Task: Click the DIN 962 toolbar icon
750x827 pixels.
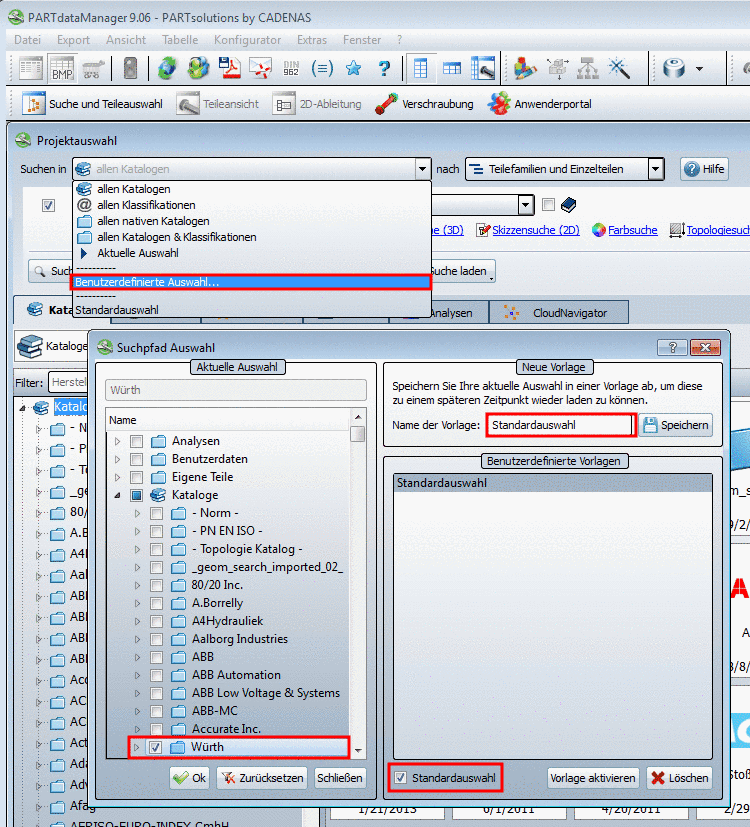Action: click(291, 69)
